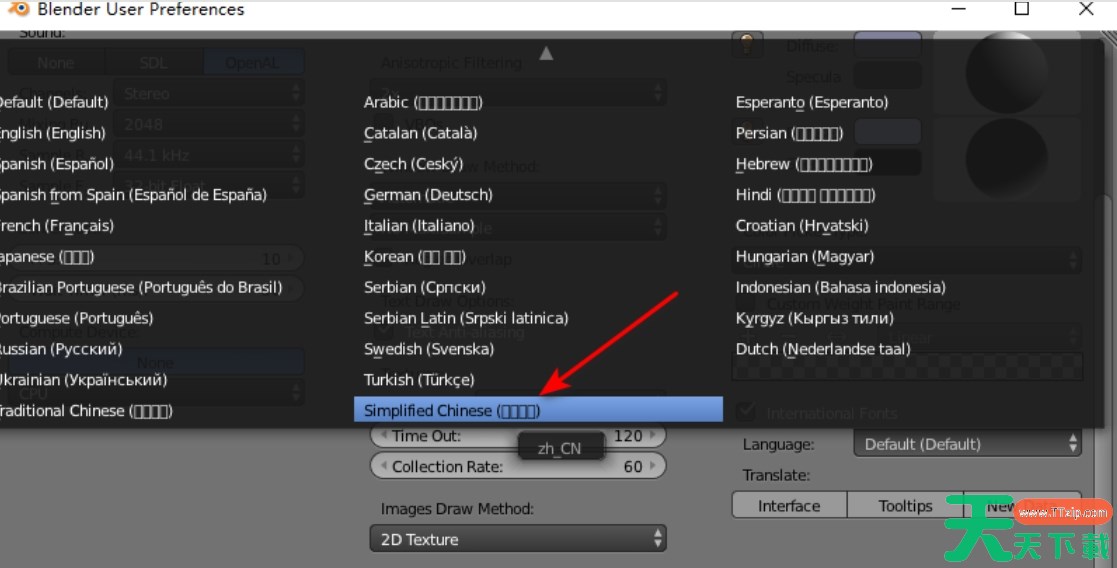The height and width of the screenshot is (568, 1117).
Task: Open the Images Draw Method 2D Texture dropdown
Action: coord(517,539)
